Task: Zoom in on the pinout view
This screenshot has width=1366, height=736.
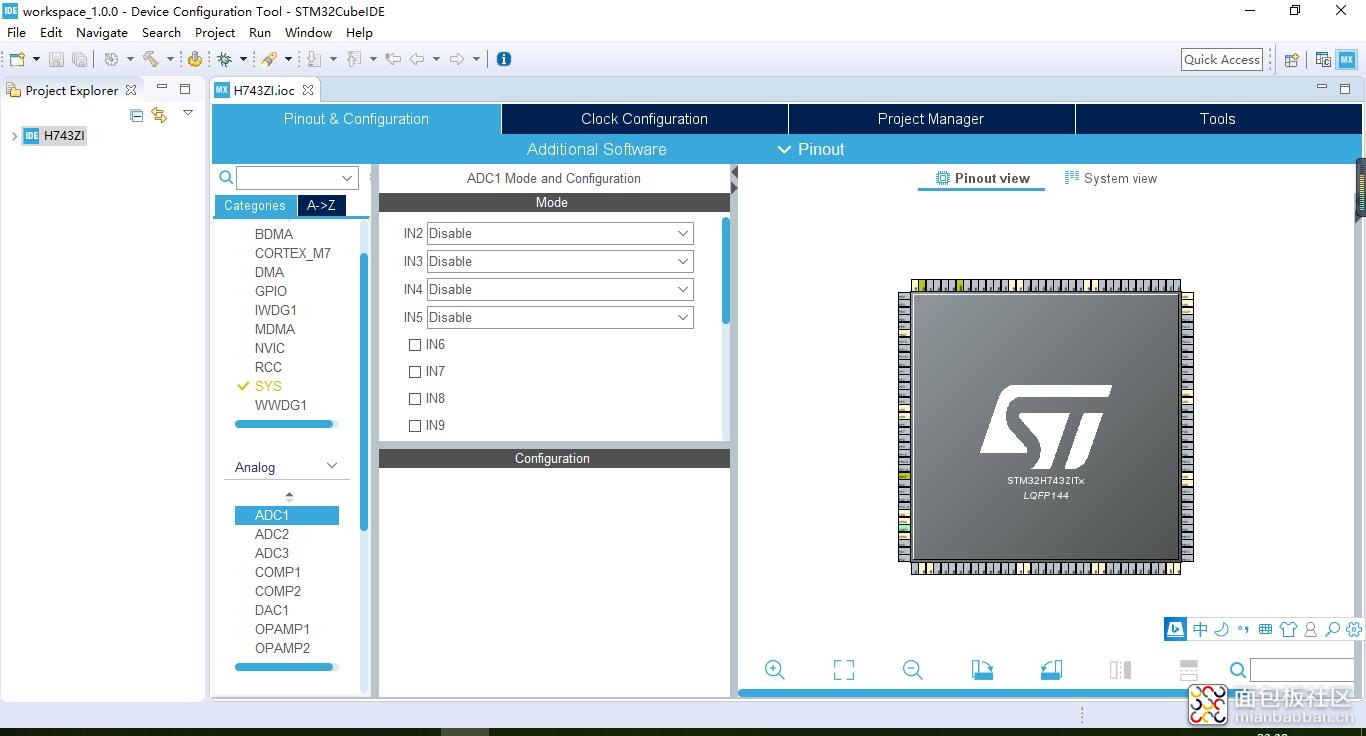Action: coord(774,670)
